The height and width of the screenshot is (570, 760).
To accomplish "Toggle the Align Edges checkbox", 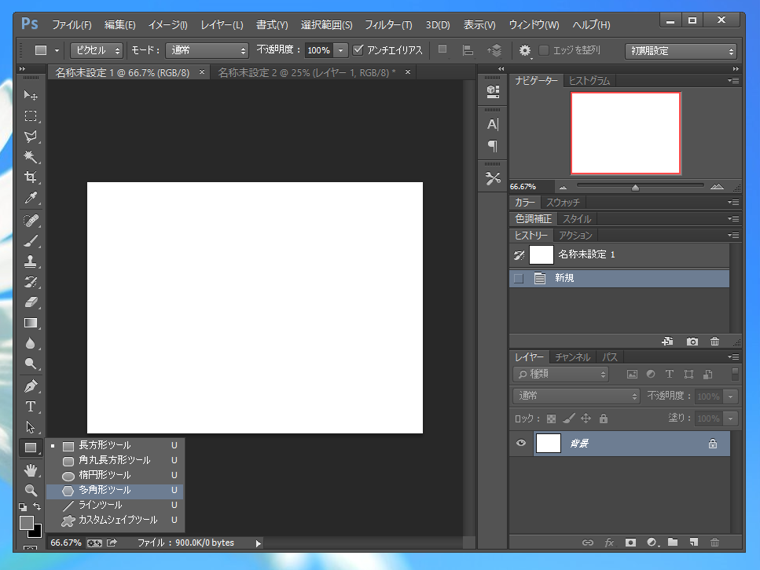I will click(544, 50).
